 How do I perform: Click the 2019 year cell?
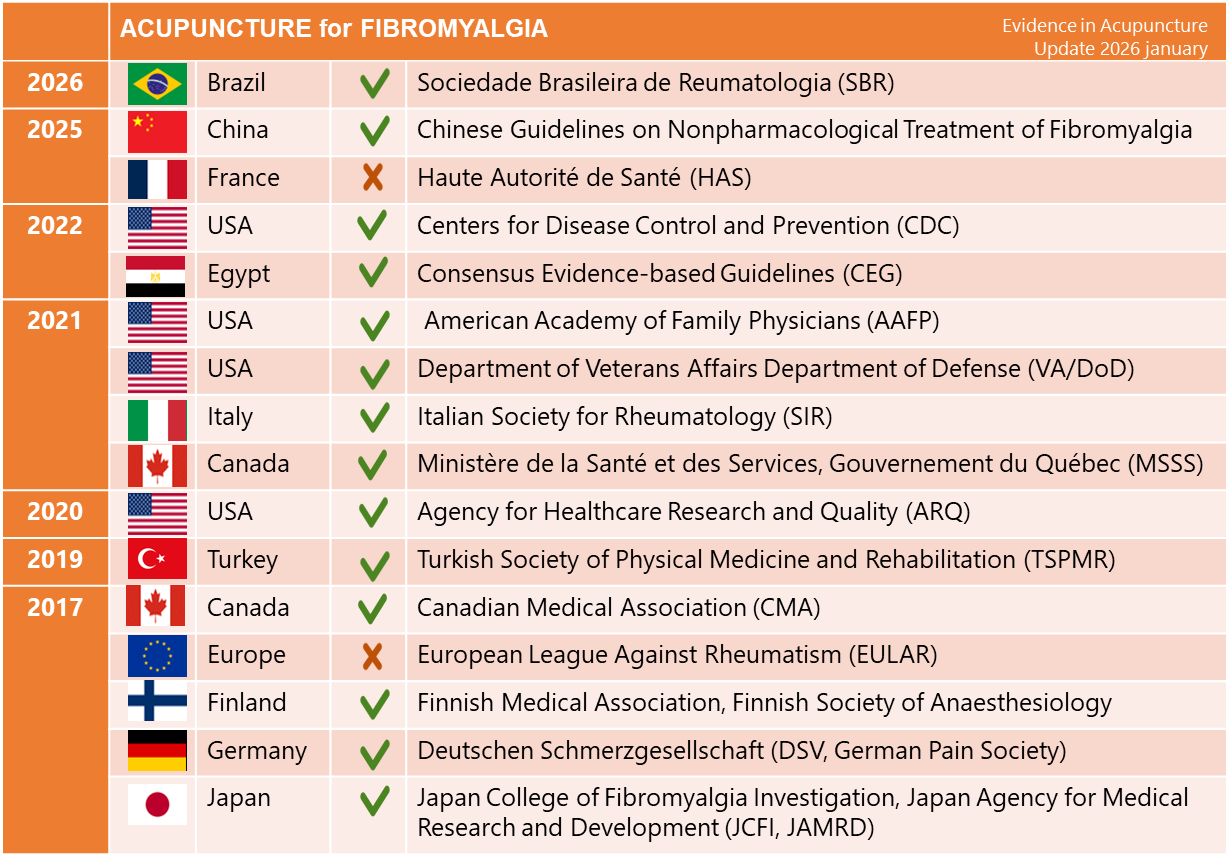click(55, 560)
